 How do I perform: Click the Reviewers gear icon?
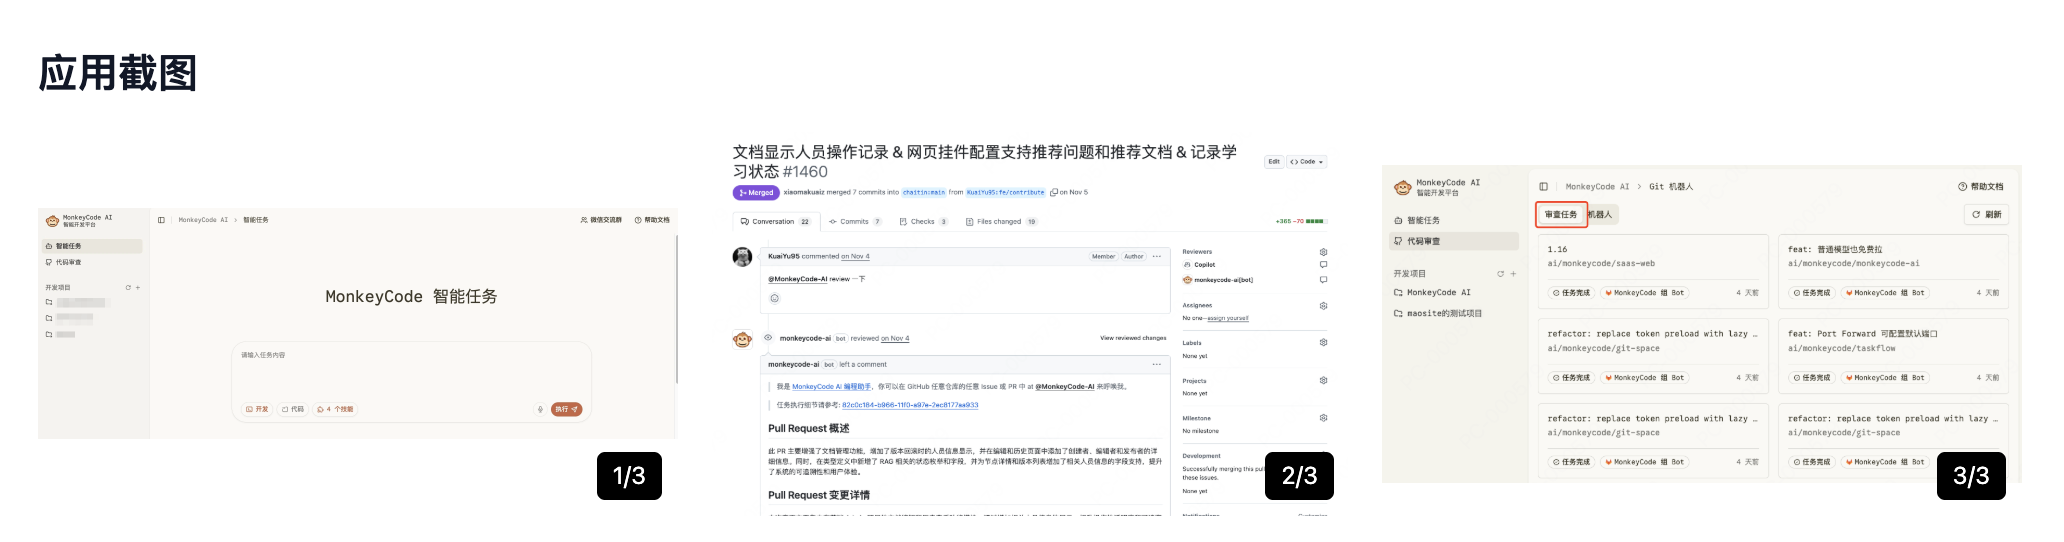coord(1323,252)
